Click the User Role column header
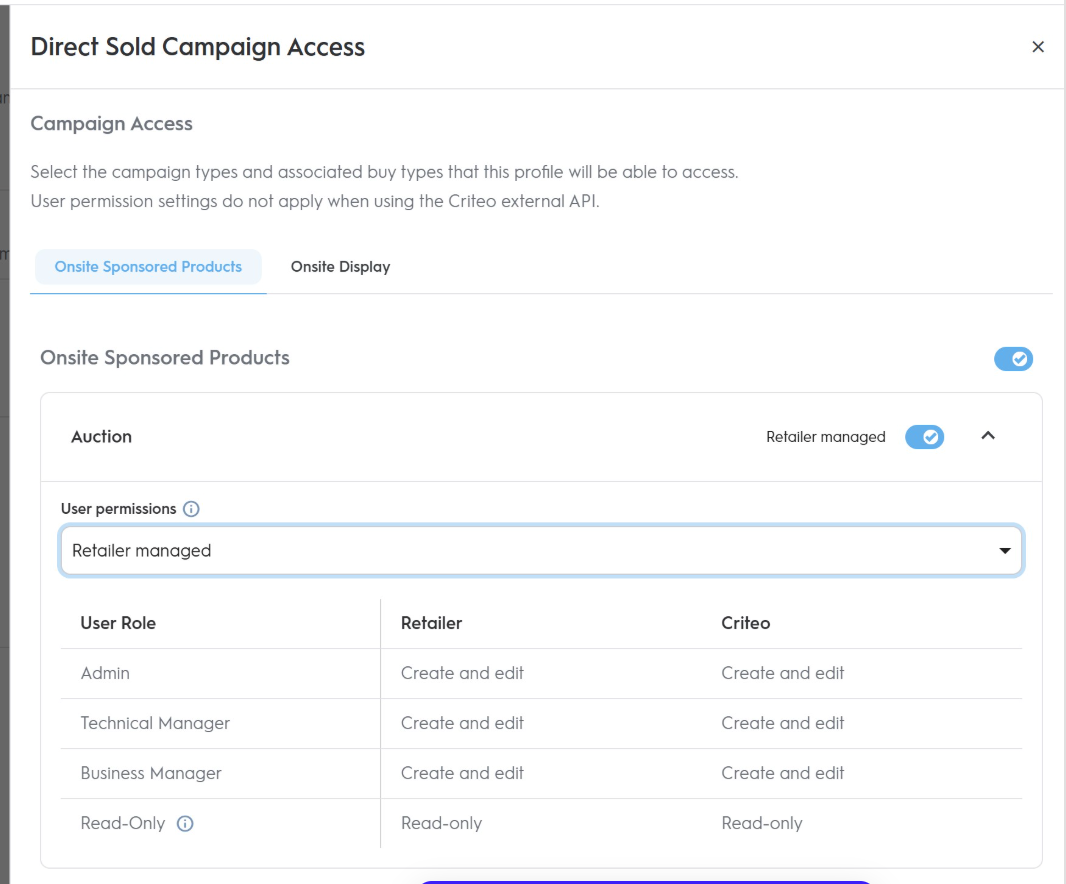 (x=118, y=623)
